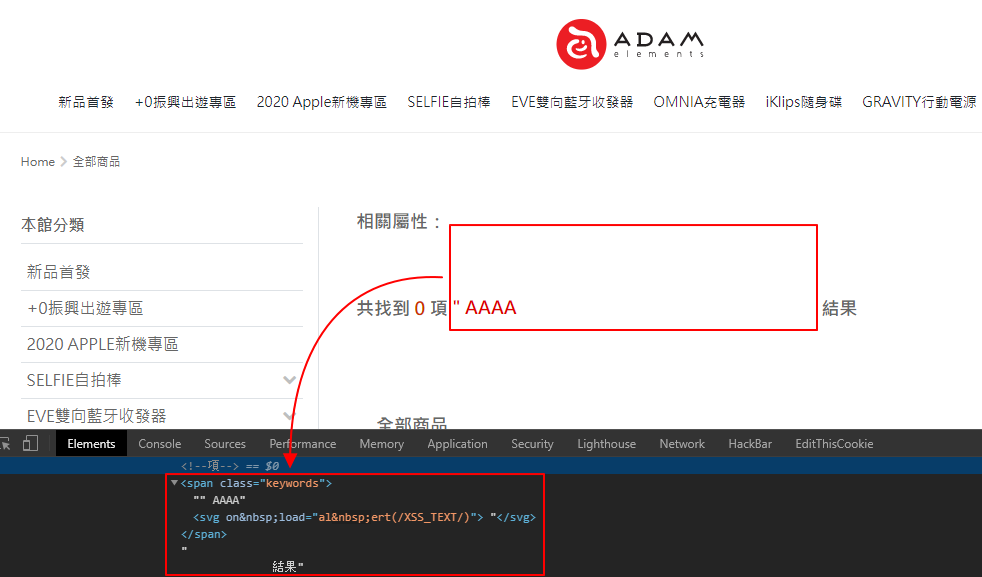
Task: Select the closing </span> tag line
Action: (204, 534)
